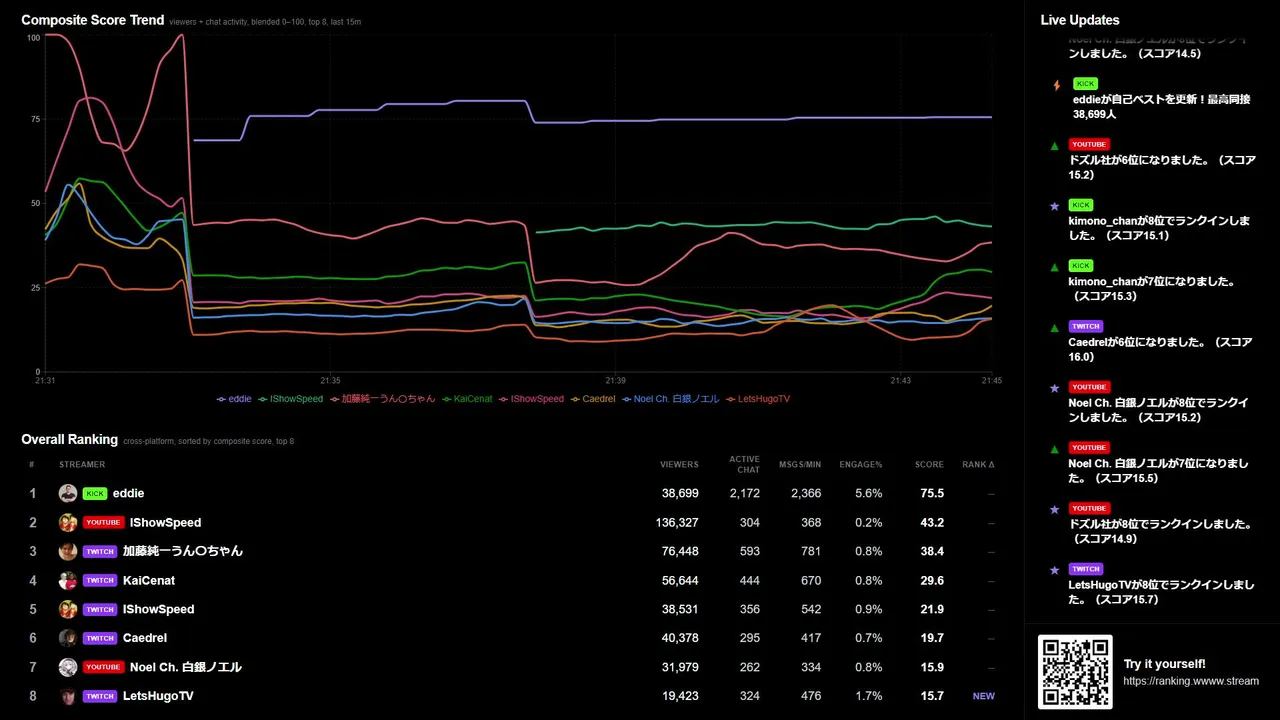This screenshot has width=1280, height=720.
Task: Click the avatar of YouTube streamer IShowSpeed
Action: pyautogui.click(x=68, y=522)
